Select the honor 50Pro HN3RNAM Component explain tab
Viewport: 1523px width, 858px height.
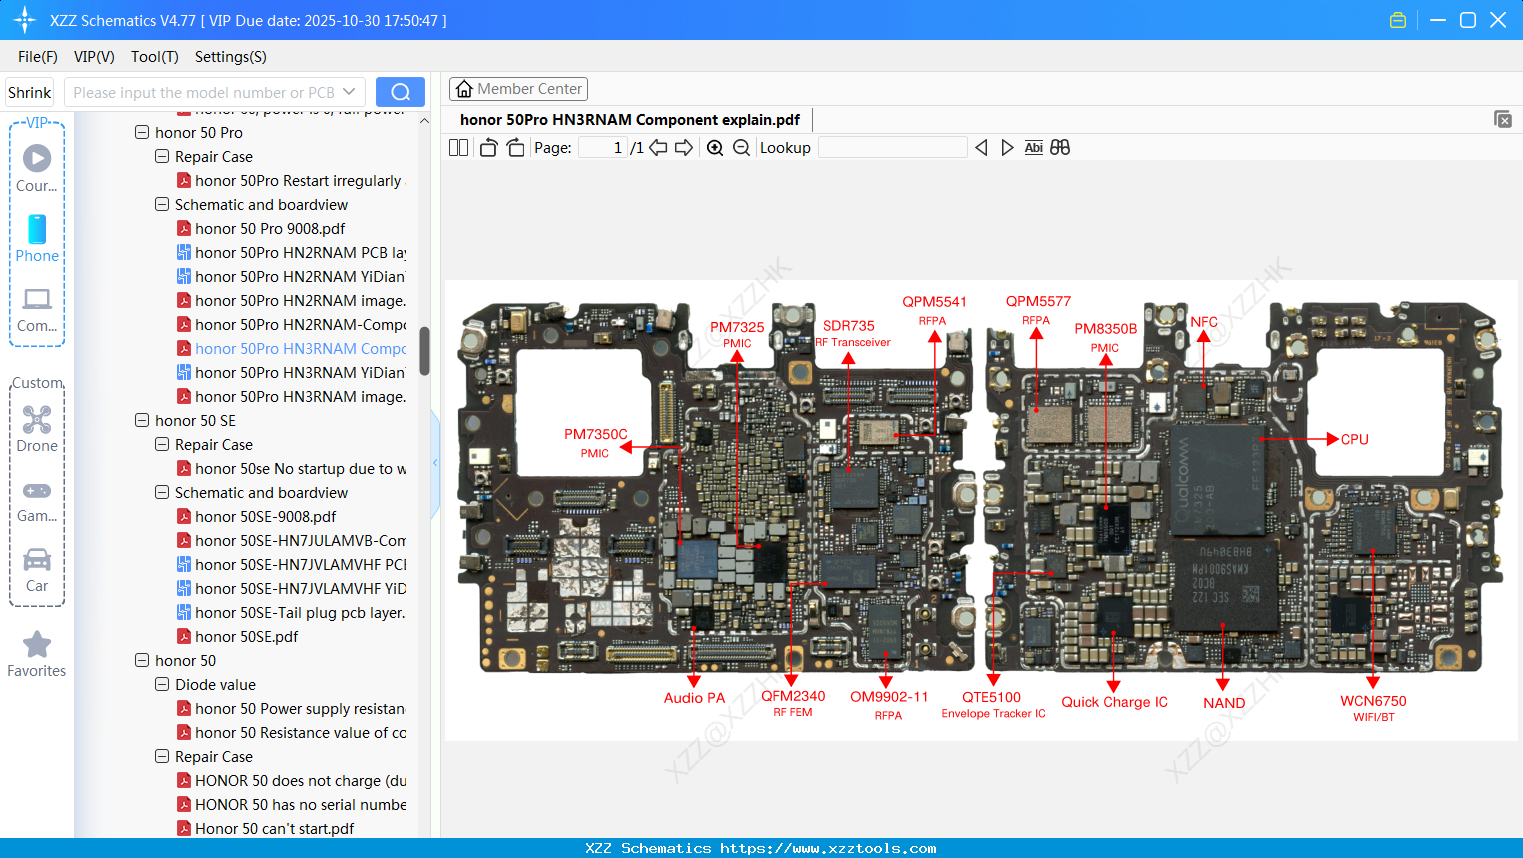click(630, 120)
